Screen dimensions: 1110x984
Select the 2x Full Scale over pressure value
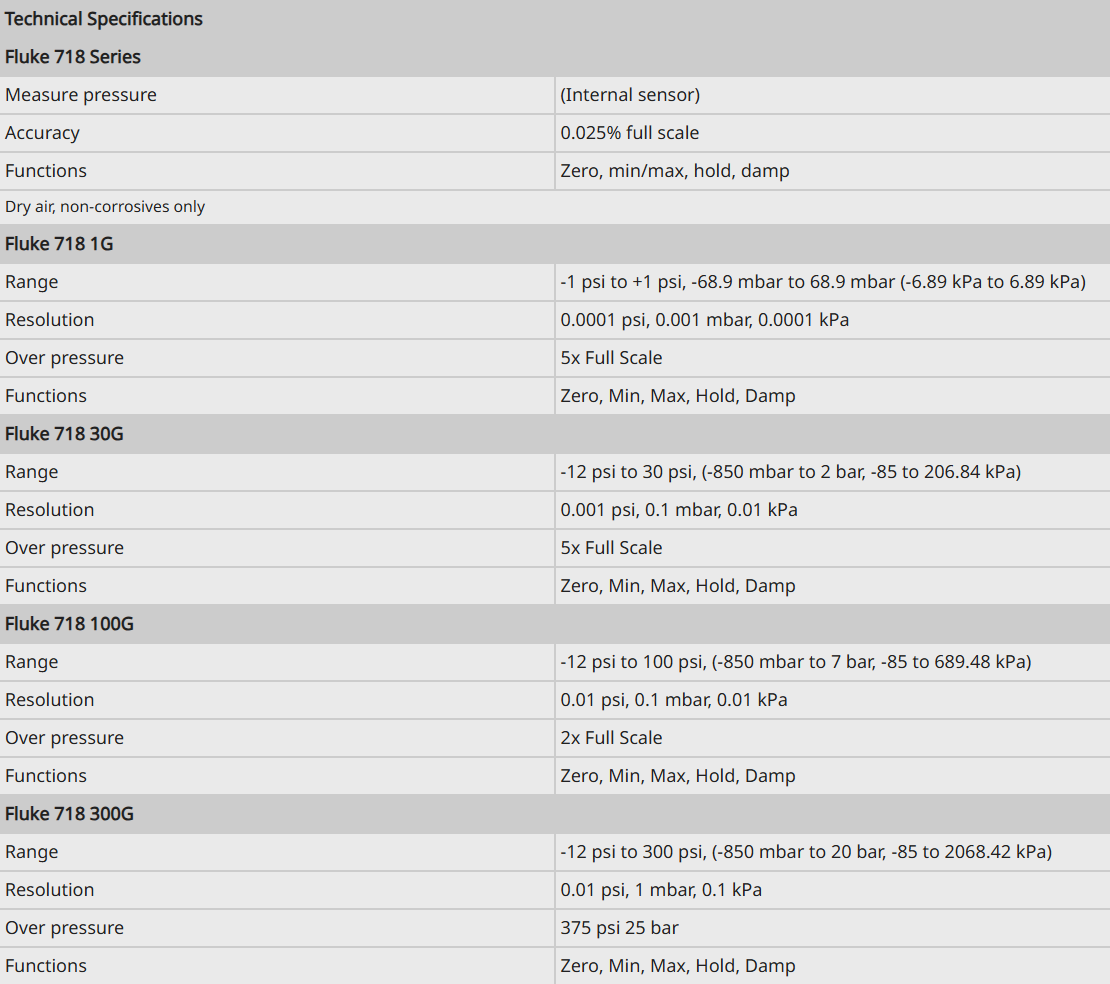pos(611,738)
